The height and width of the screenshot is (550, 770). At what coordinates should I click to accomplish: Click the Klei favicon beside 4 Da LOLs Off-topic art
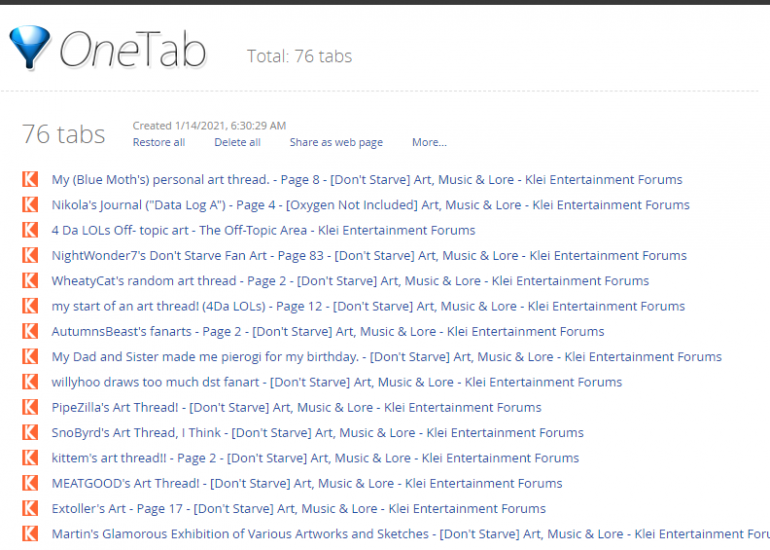tap(30, 230)
